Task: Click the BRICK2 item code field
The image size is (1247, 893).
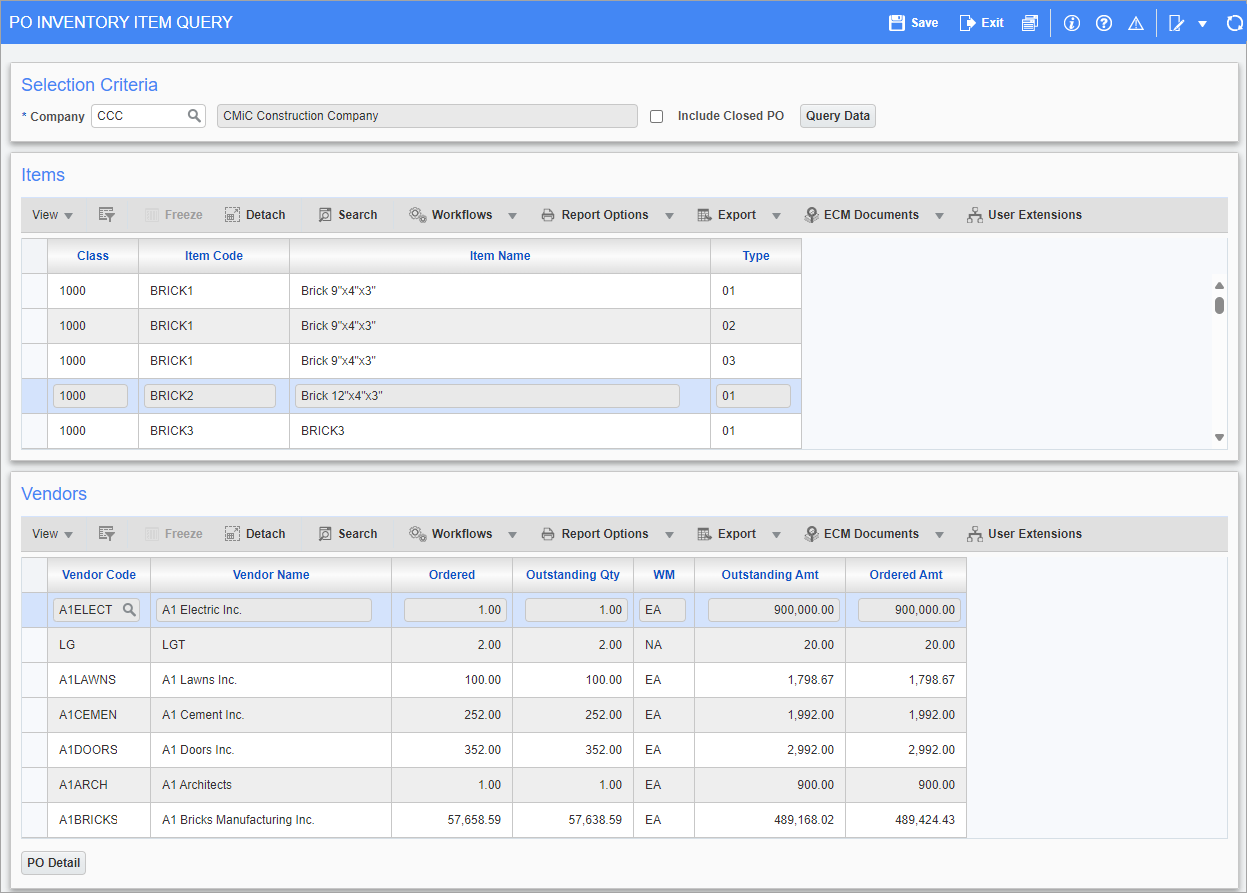Action: [210, 396]
